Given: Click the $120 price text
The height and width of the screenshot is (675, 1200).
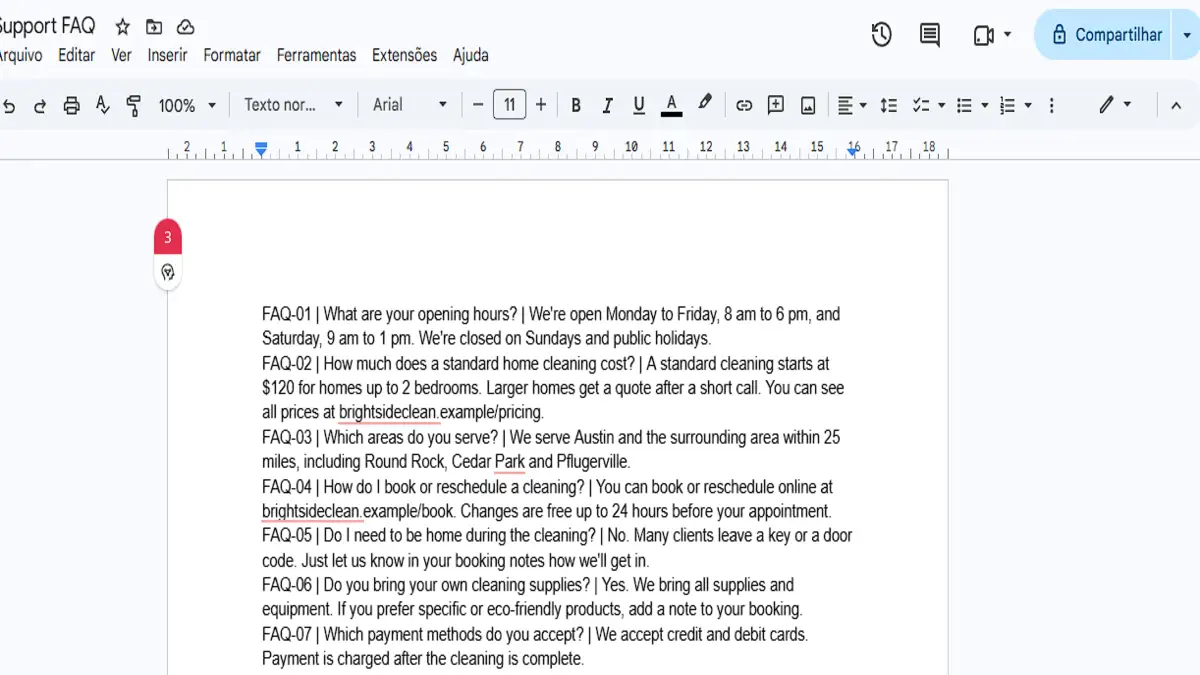Looking at the screenshot, I should pyautogui.click(x=279, y=388).
